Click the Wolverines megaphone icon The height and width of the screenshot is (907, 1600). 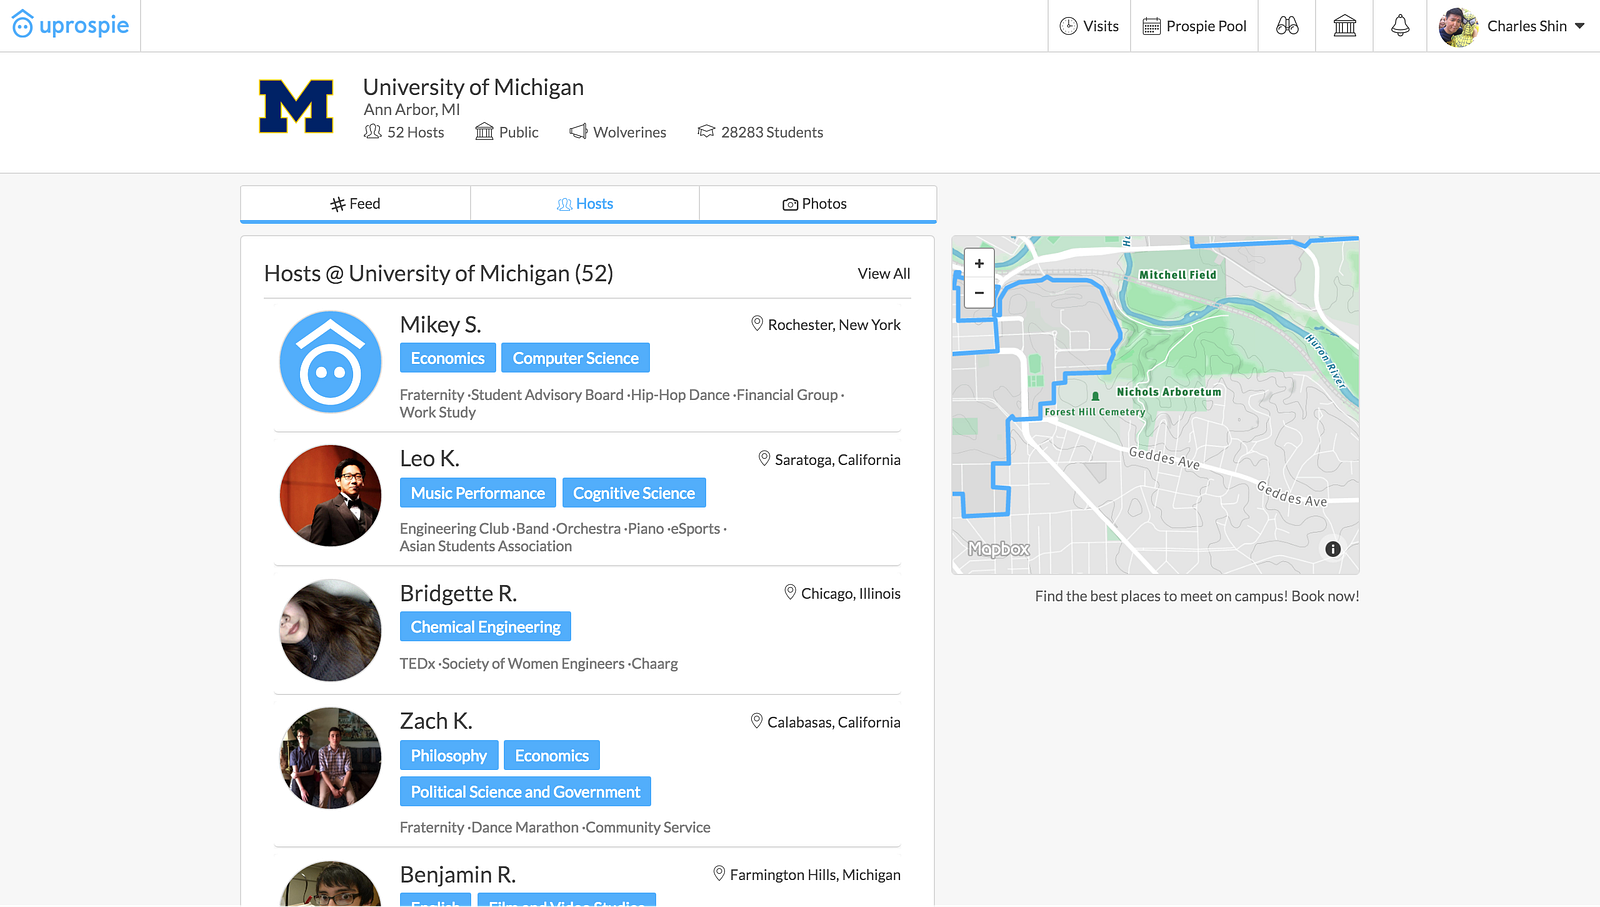(578, 132)
